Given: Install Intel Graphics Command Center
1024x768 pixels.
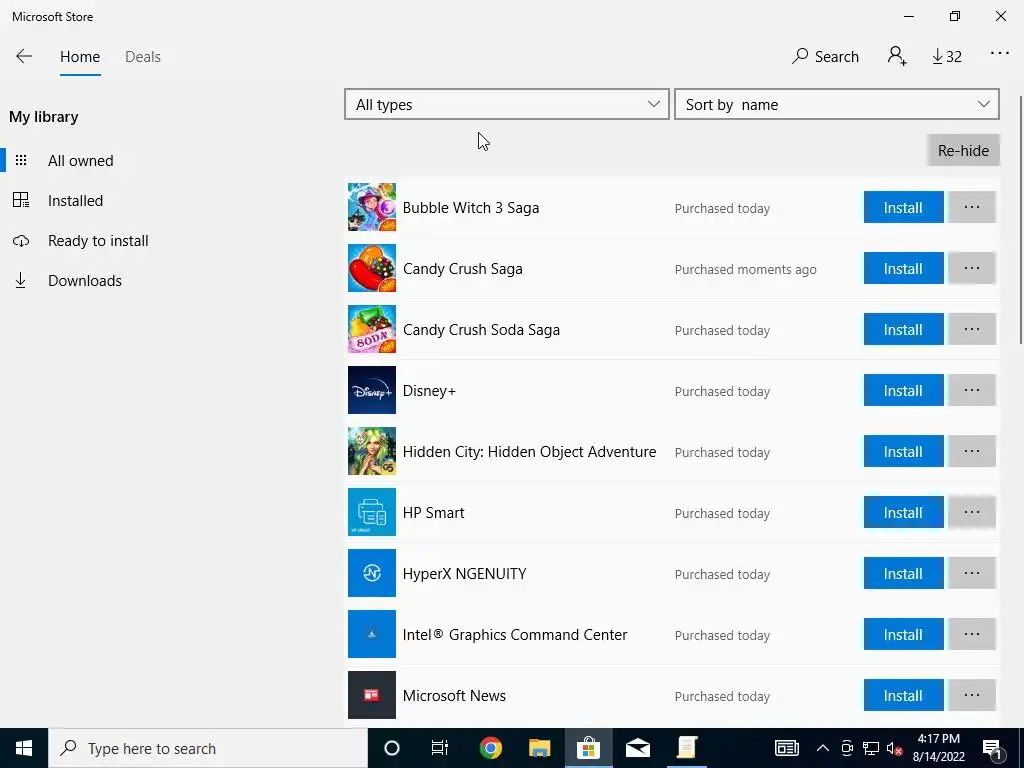Looking at the screenshot, I should [903, 634].
